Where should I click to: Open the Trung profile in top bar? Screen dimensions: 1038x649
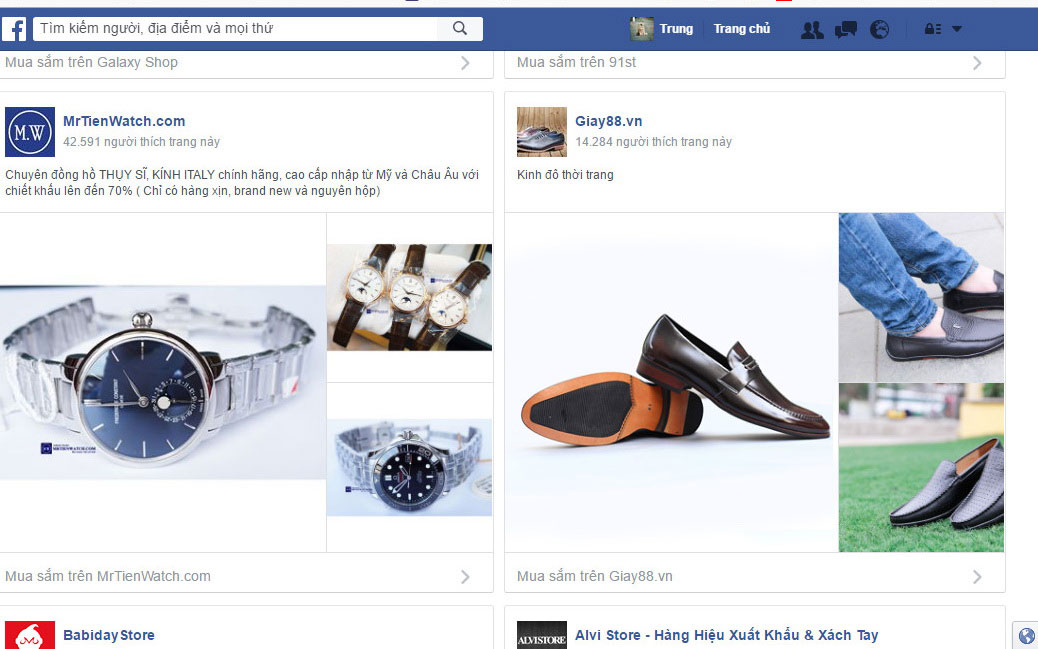pos(662,29)
